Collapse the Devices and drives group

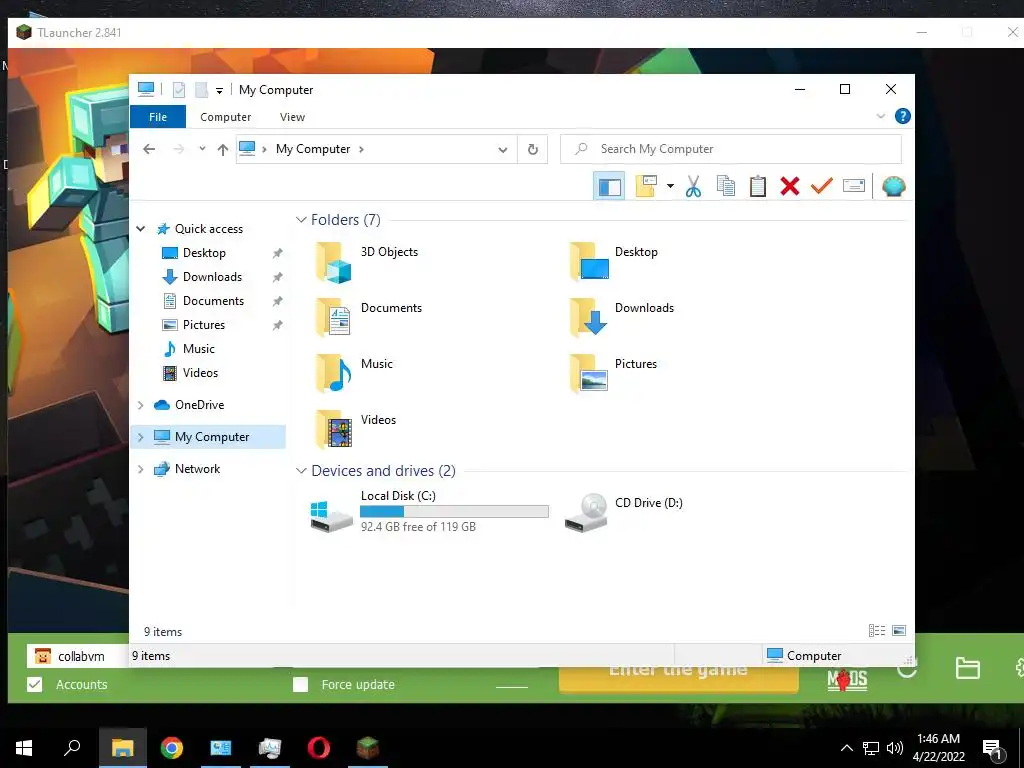[301, 471]
